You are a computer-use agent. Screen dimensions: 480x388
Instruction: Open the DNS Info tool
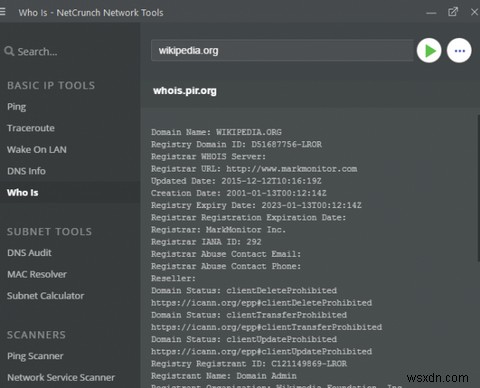(26, 171)
